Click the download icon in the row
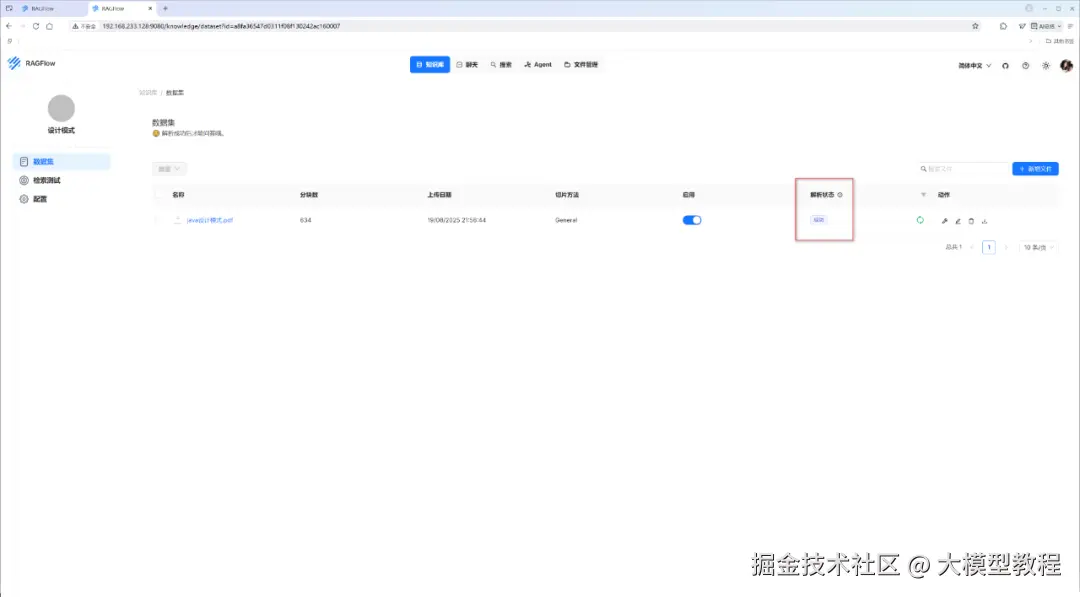The width and height of the screenshot is (1080, 597). click(984, 221)
